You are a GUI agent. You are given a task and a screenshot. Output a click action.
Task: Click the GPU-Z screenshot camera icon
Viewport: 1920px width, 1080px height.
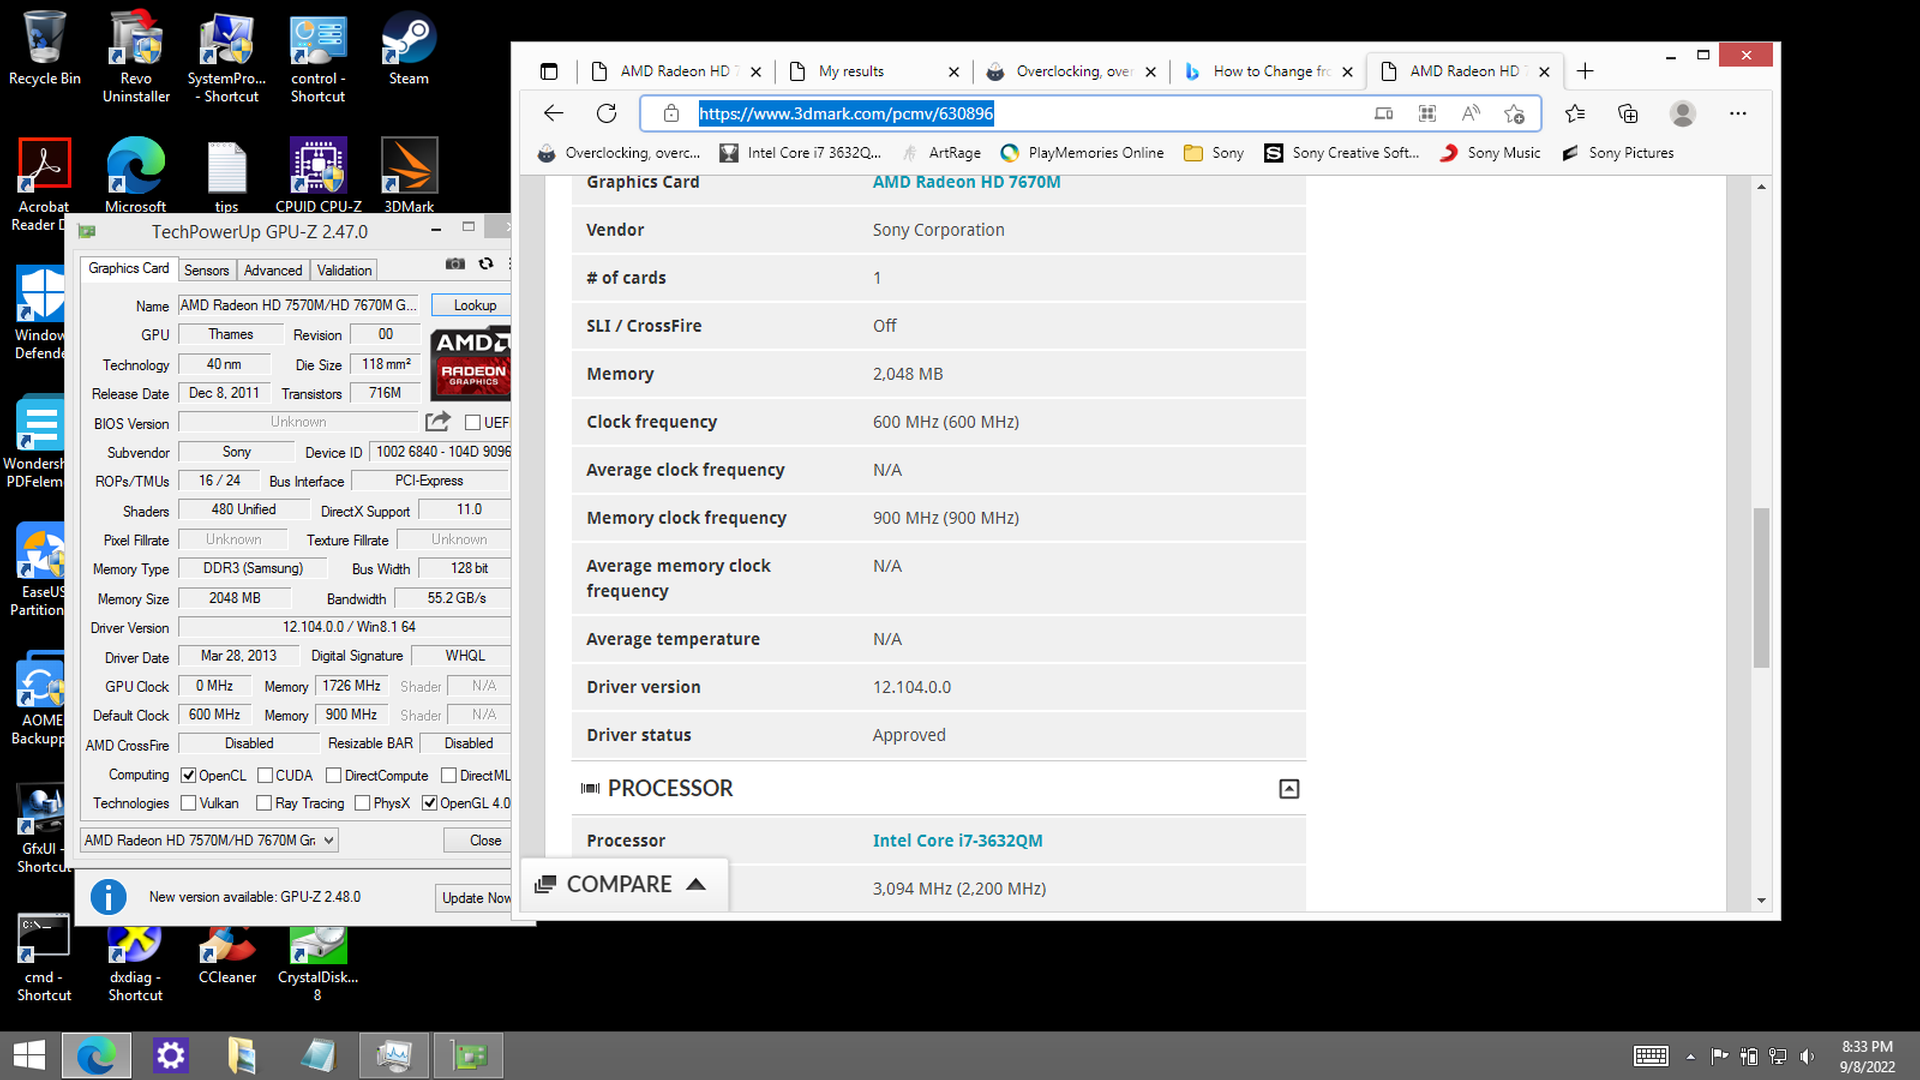tap(455, 264)
